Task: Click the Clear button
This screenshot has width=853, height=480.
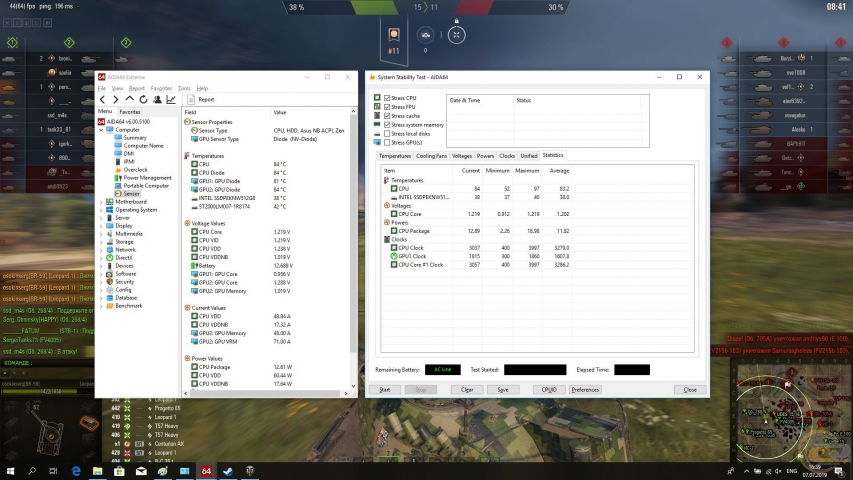Action: (x=467, y=390)
